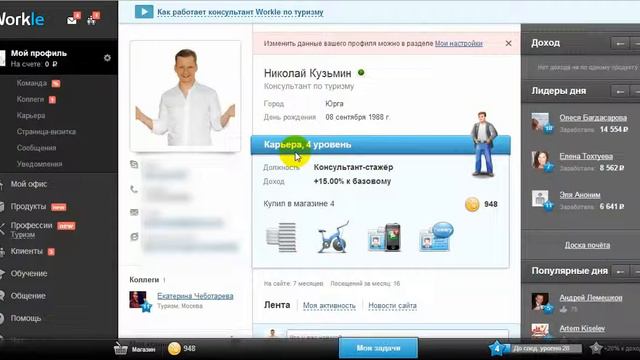The width and height of the screenshot is (640, 360).
Task: Click previous arrow in Лидеры дня panel
Action: [620, 91]
